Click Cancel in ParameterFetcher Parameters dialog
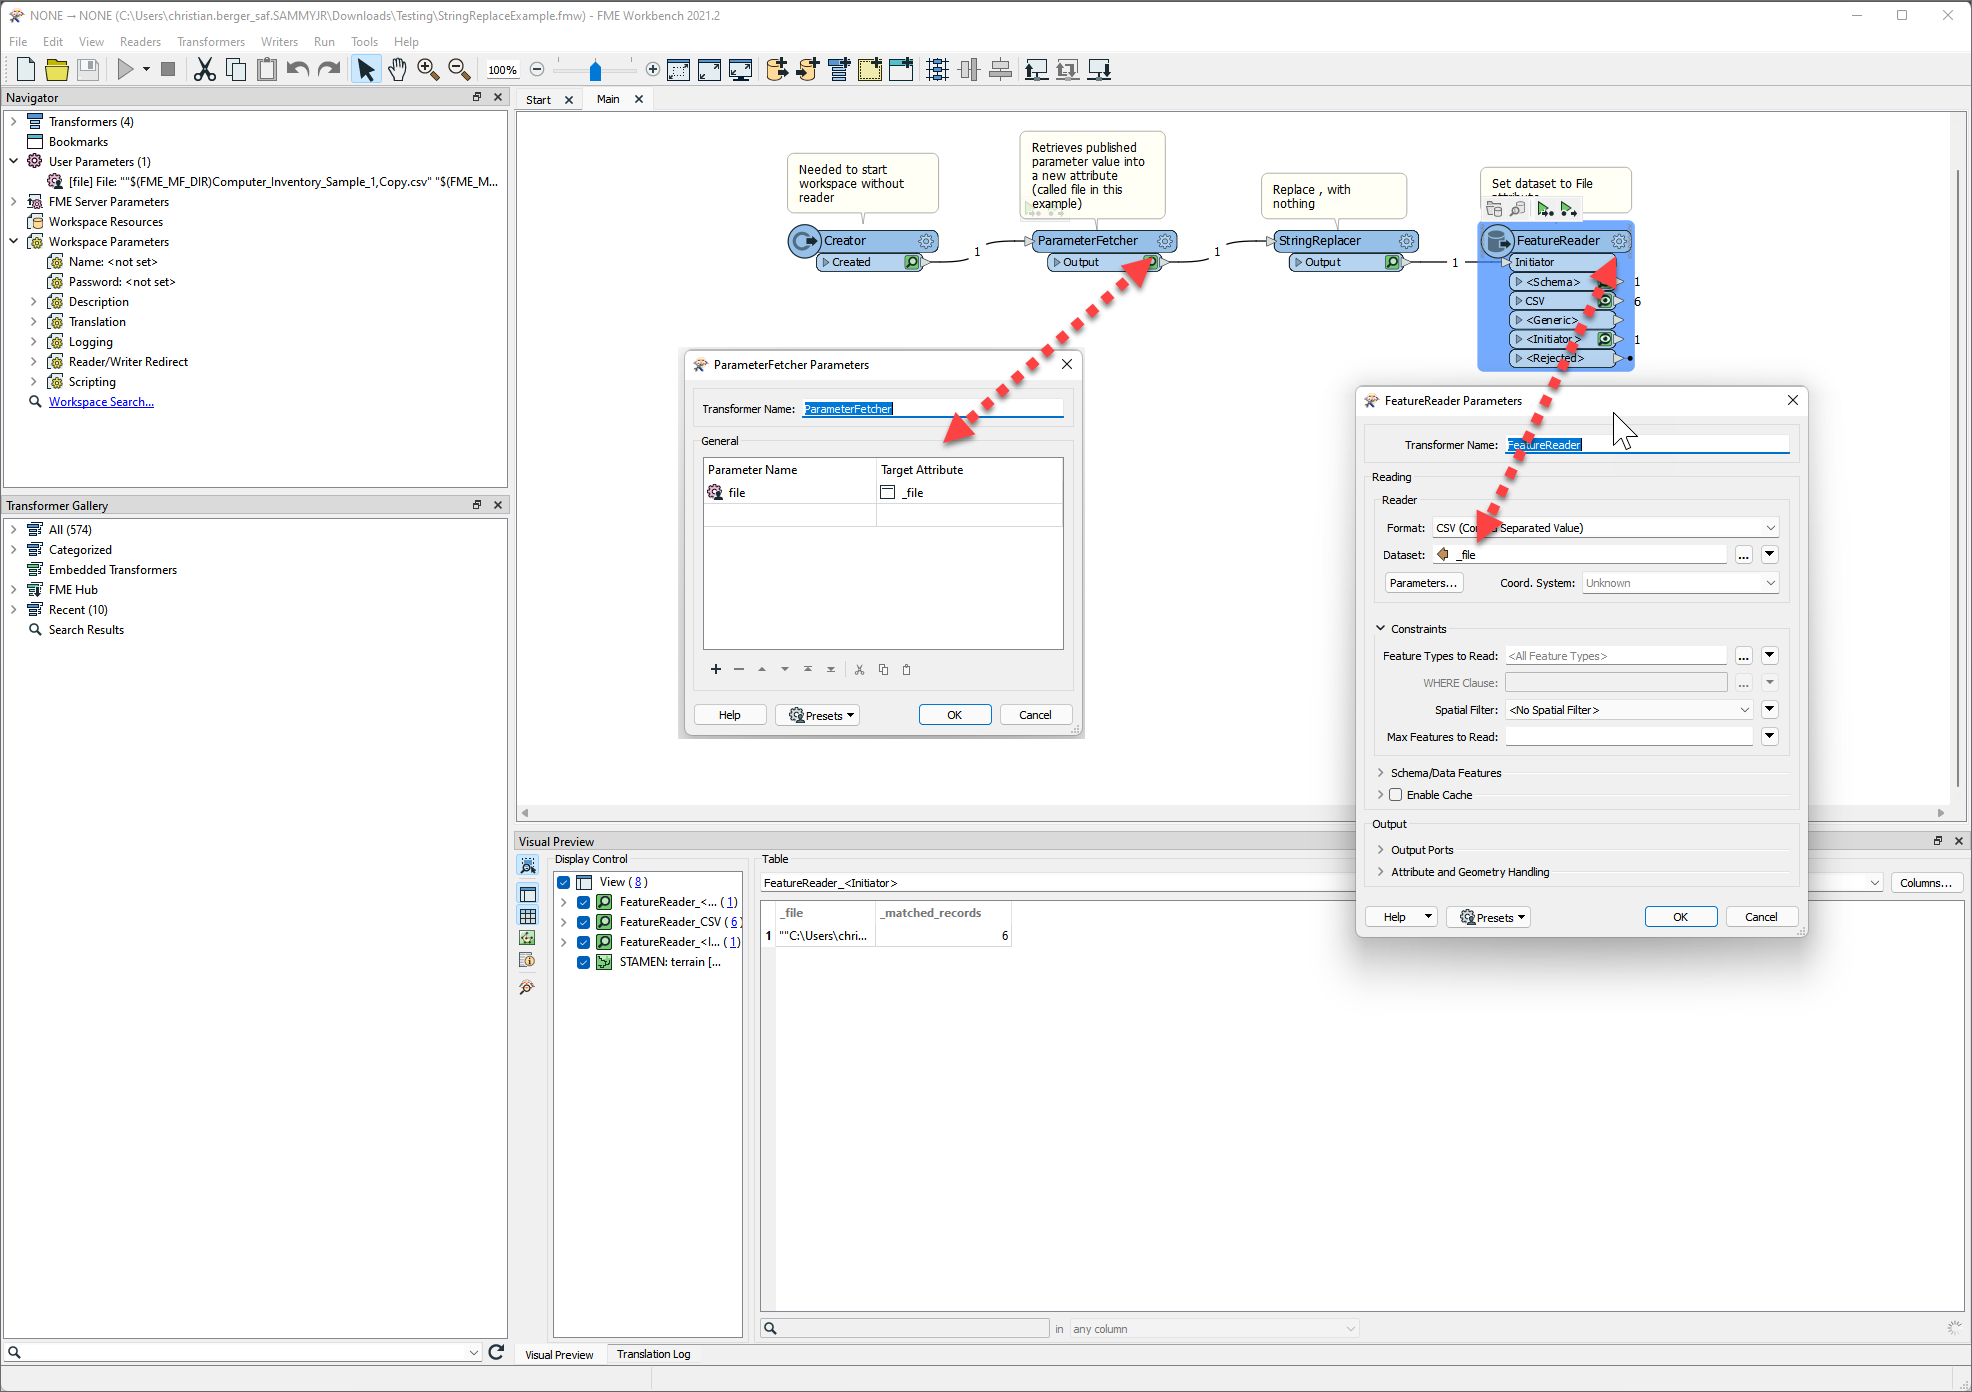Image resolution: width=1972 pixels, height=1392 pixels. [x=1035, y=715]
